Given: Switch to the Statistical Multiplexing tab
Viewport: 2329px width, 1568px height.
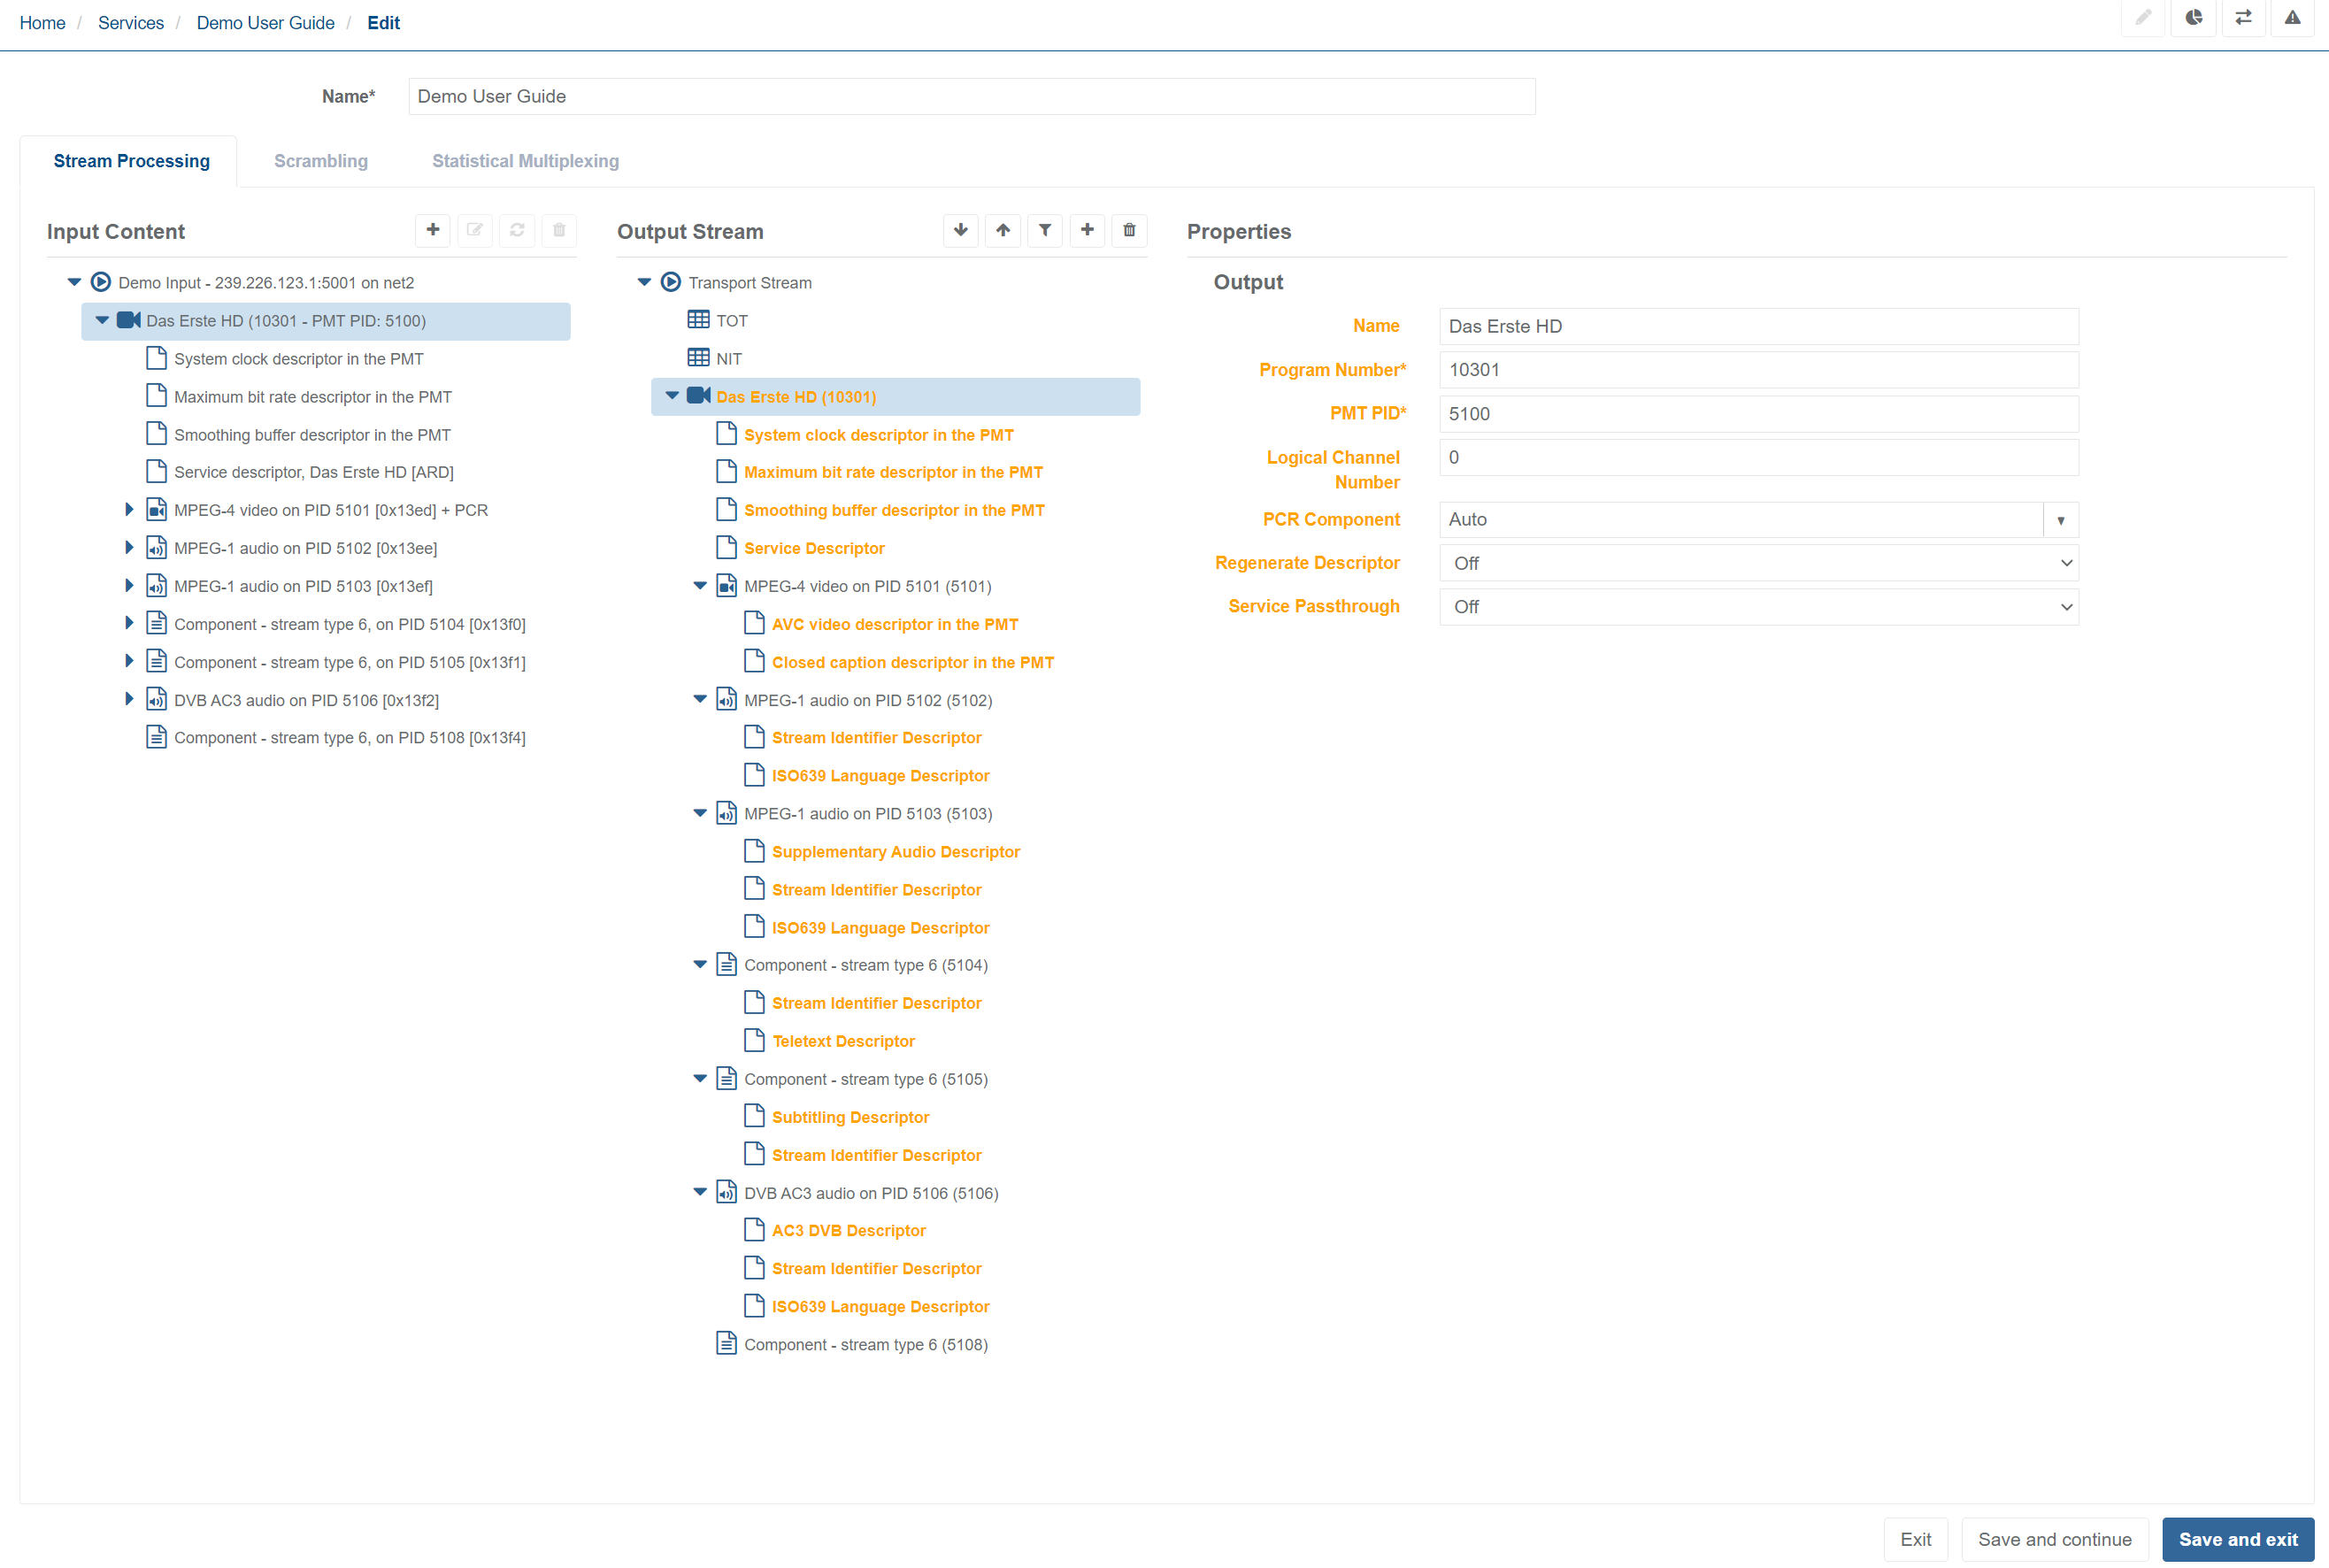Looking at the screenshot, I should coord(525,161).
